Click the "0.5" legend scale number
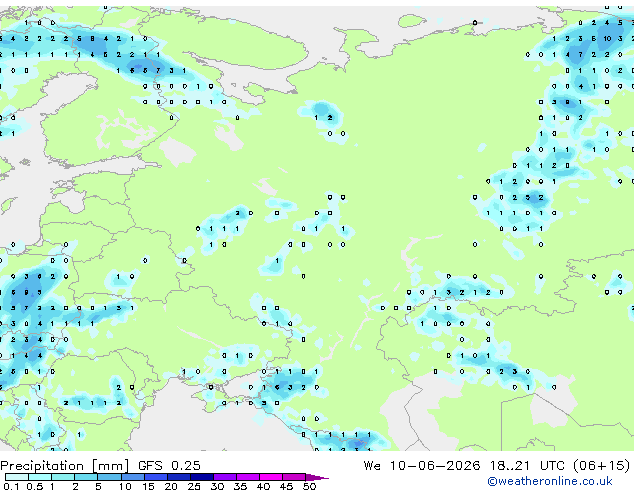Viewport: 634px width, 490px height. (35, 486)
